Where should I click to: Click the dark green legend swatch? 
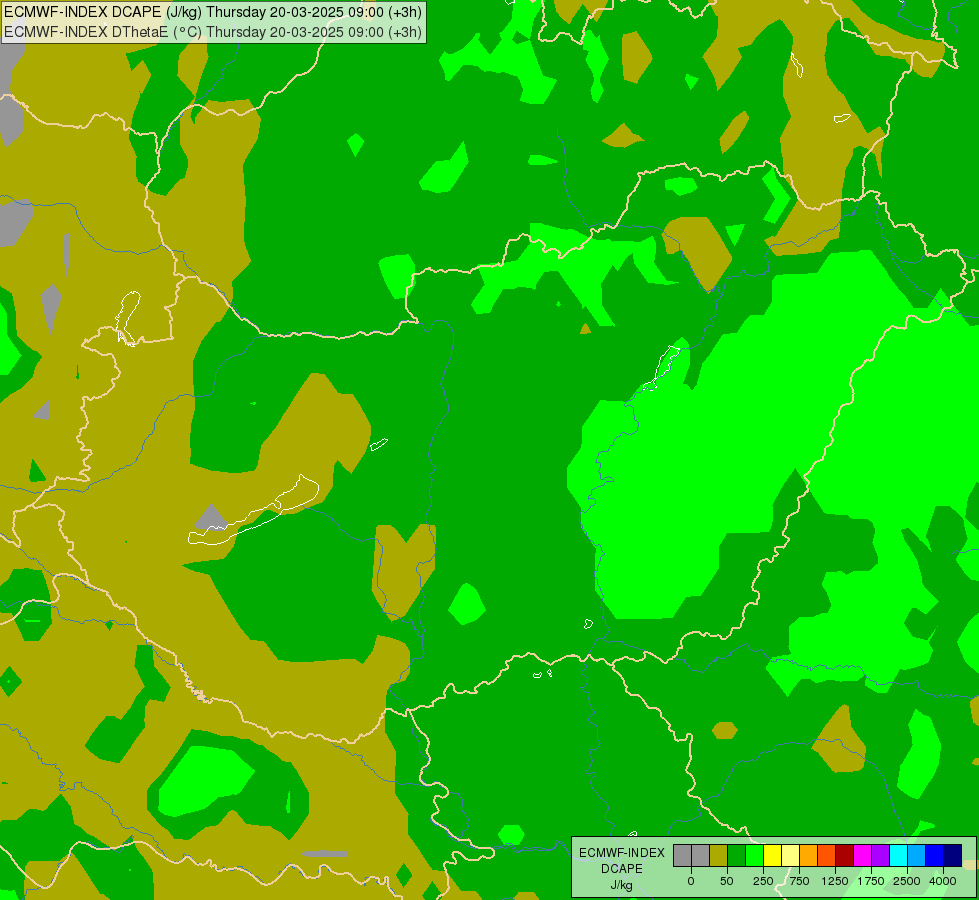click(x=737, y=855)
